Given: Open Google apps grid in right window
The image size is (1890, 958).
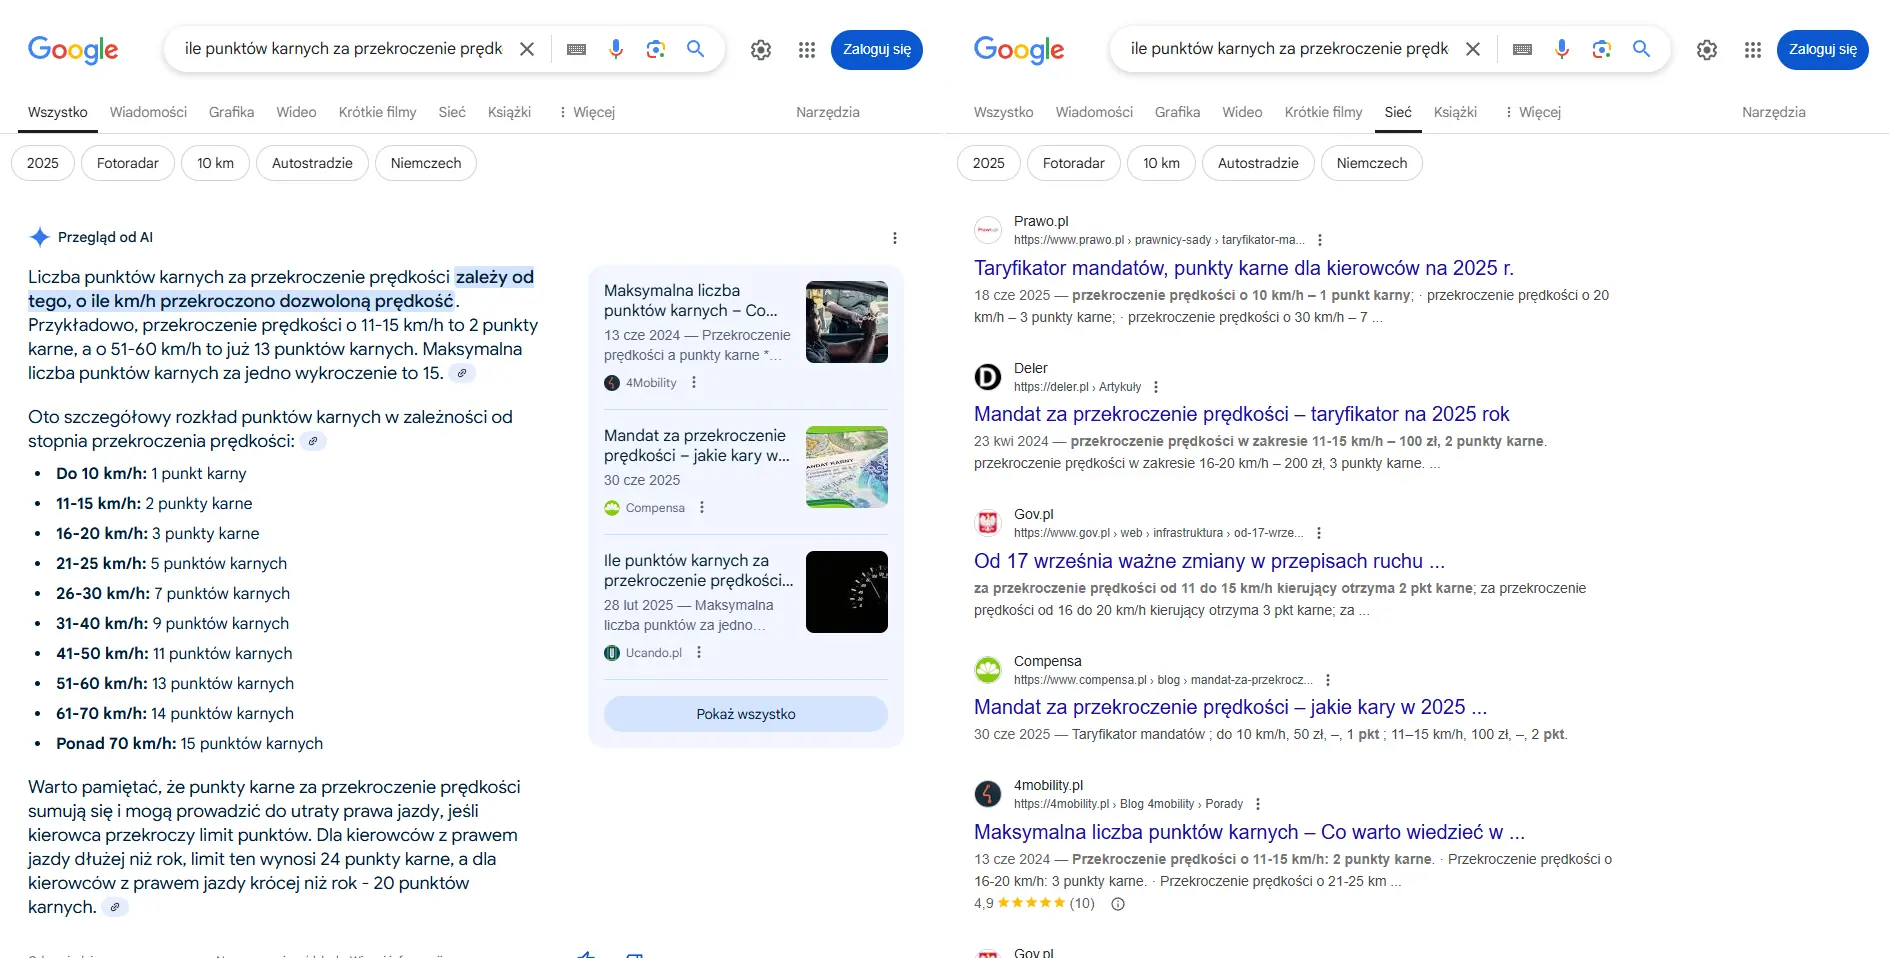Looking at the screenshot, I should click(x=1753, y=50).
